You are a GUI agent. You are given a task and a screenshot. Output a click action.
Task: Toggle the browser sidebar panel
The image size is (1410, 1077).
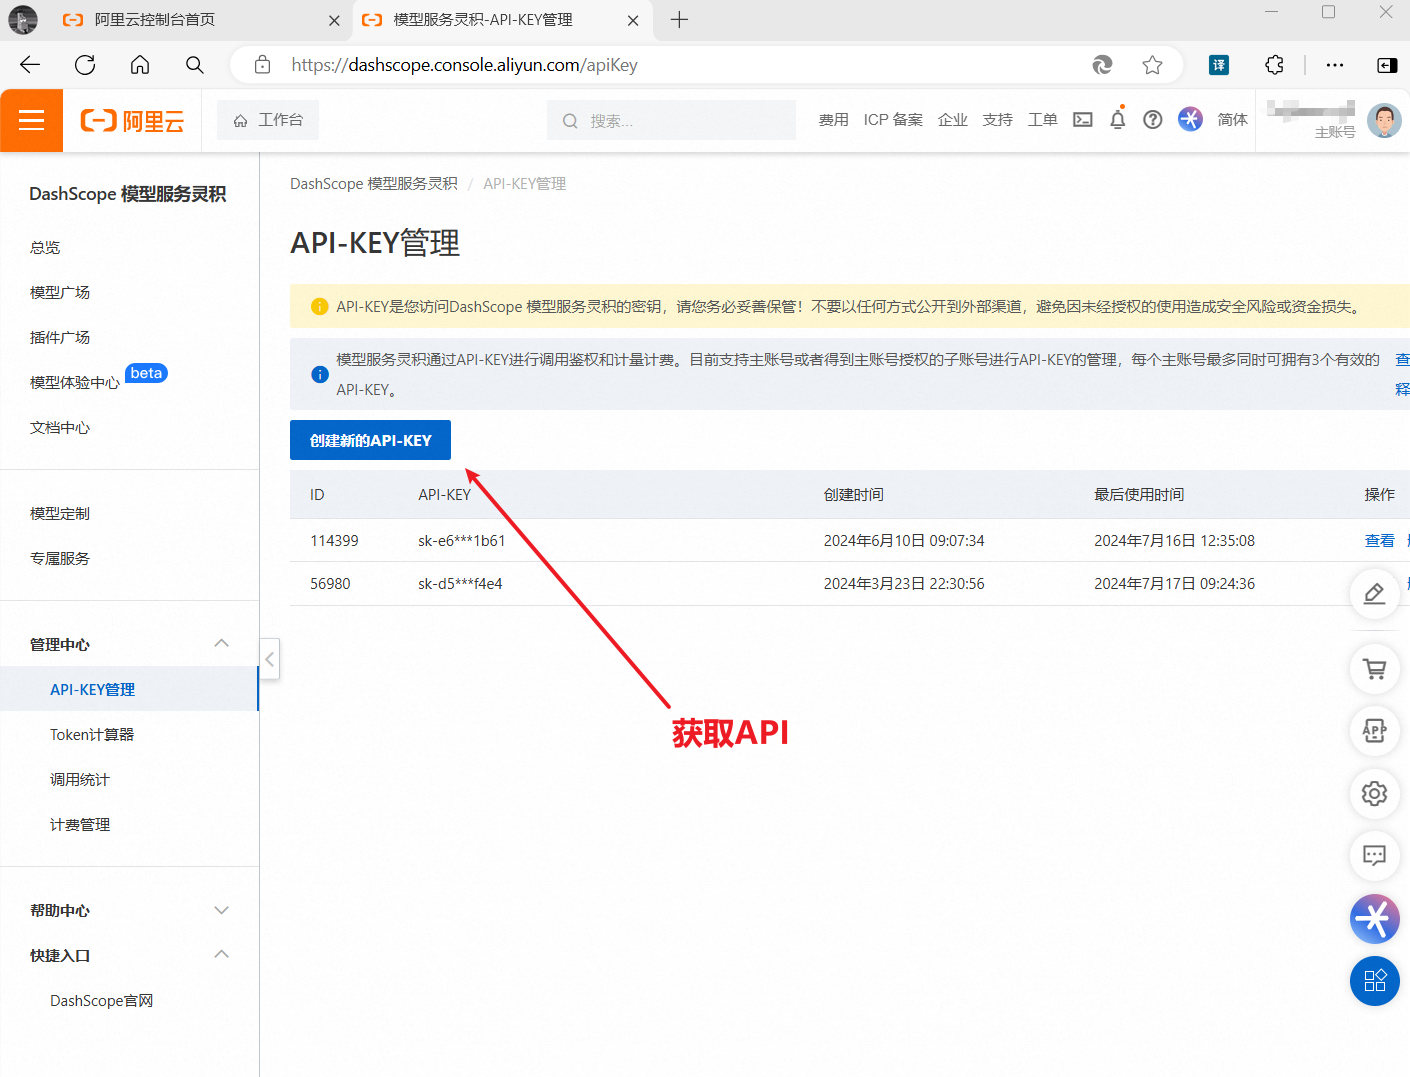point(1387,65)
